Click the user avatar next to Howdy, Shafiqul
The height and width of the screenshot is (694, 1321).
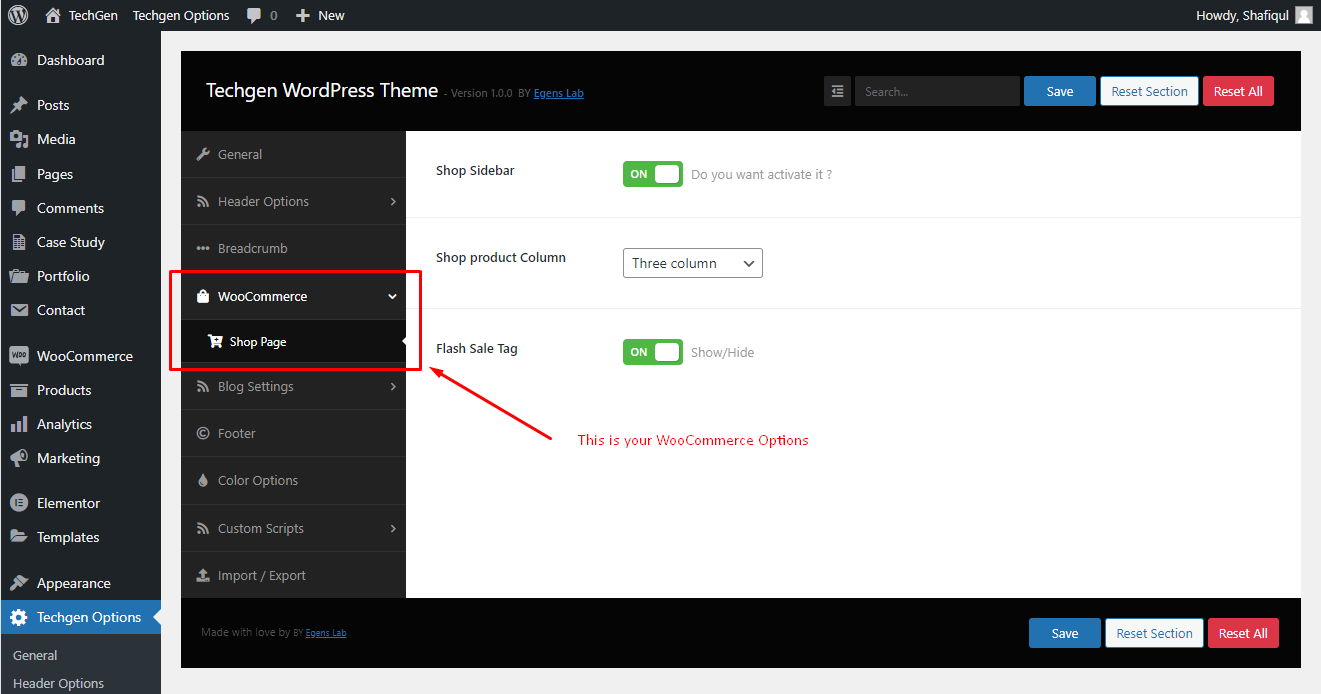(x=1303, y=15)
